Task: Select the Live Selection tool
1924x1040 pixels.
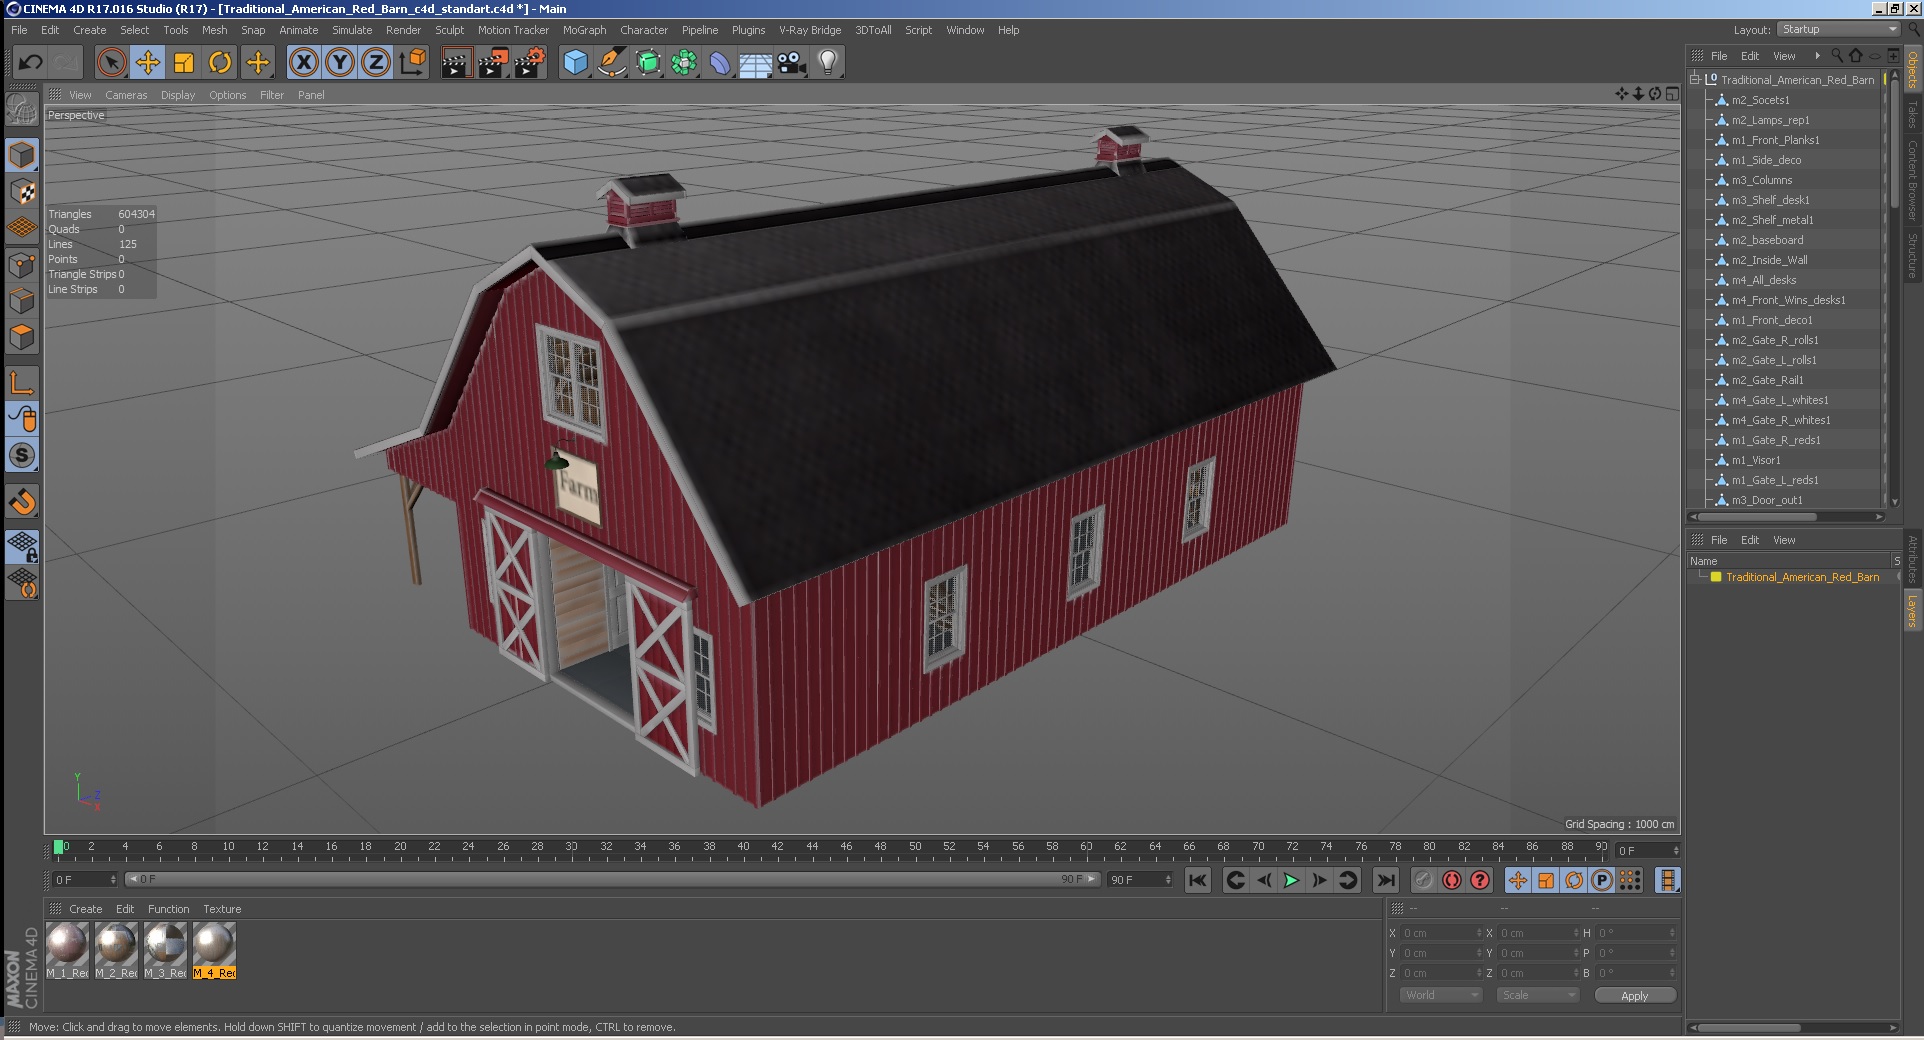Action: click(112, 62)
